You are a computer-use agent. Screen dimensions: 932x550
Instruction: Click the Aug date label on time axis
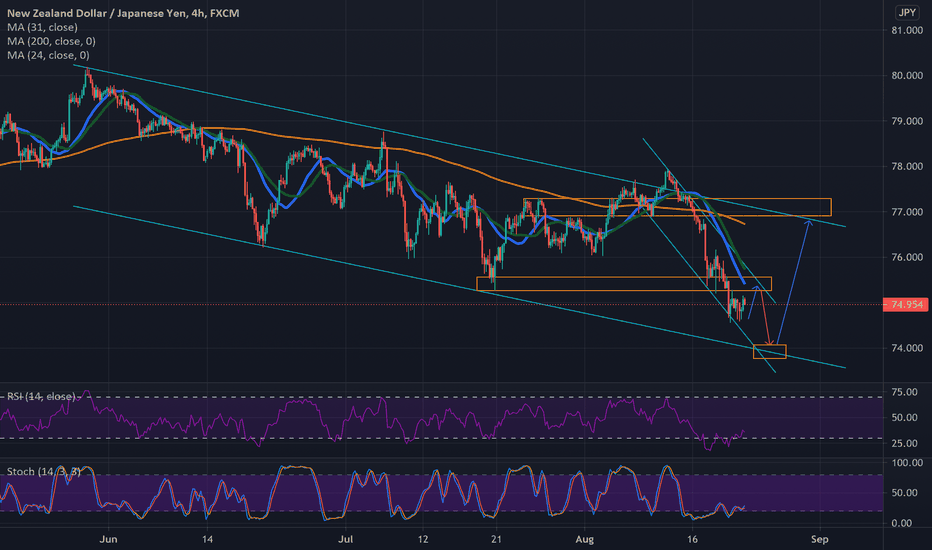pyautogui.click(x=585, y=539)
